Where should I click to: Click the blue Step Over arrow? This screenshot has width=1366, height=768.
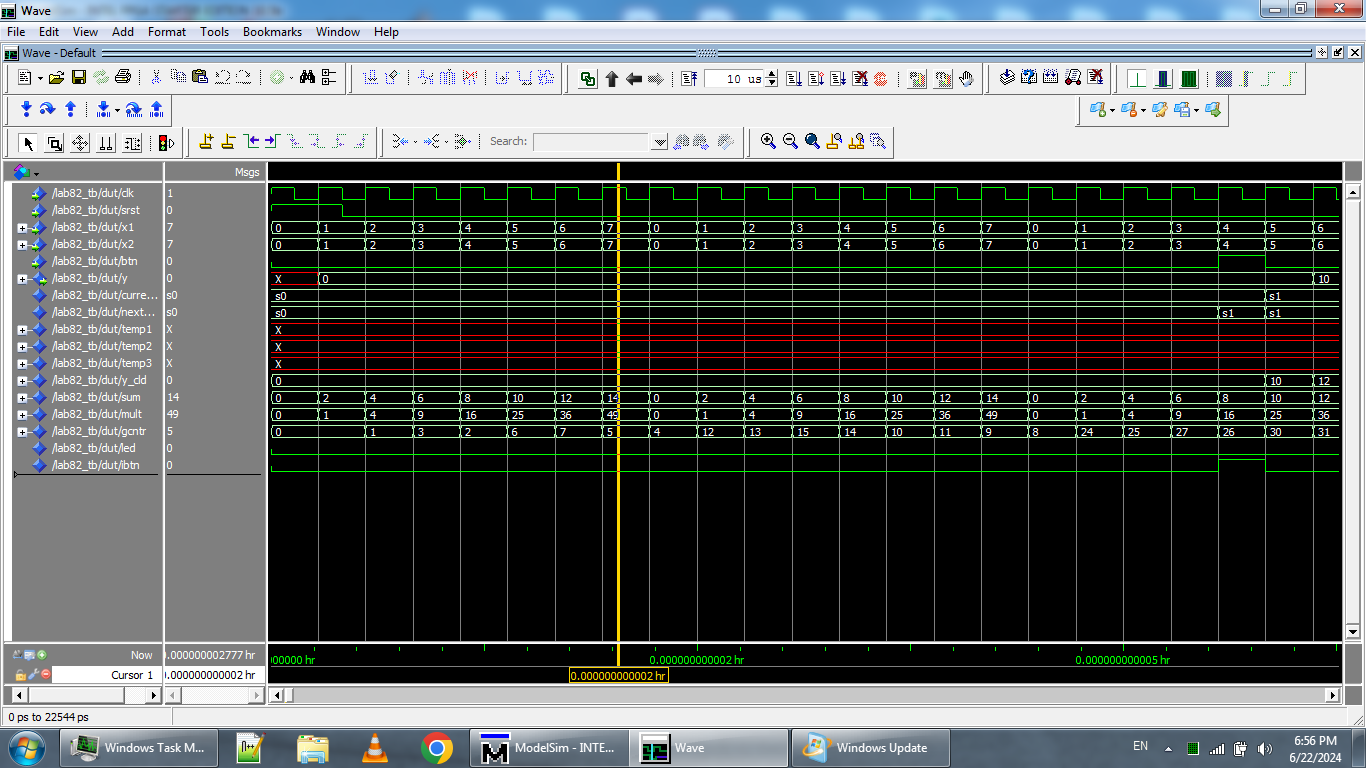47,109
